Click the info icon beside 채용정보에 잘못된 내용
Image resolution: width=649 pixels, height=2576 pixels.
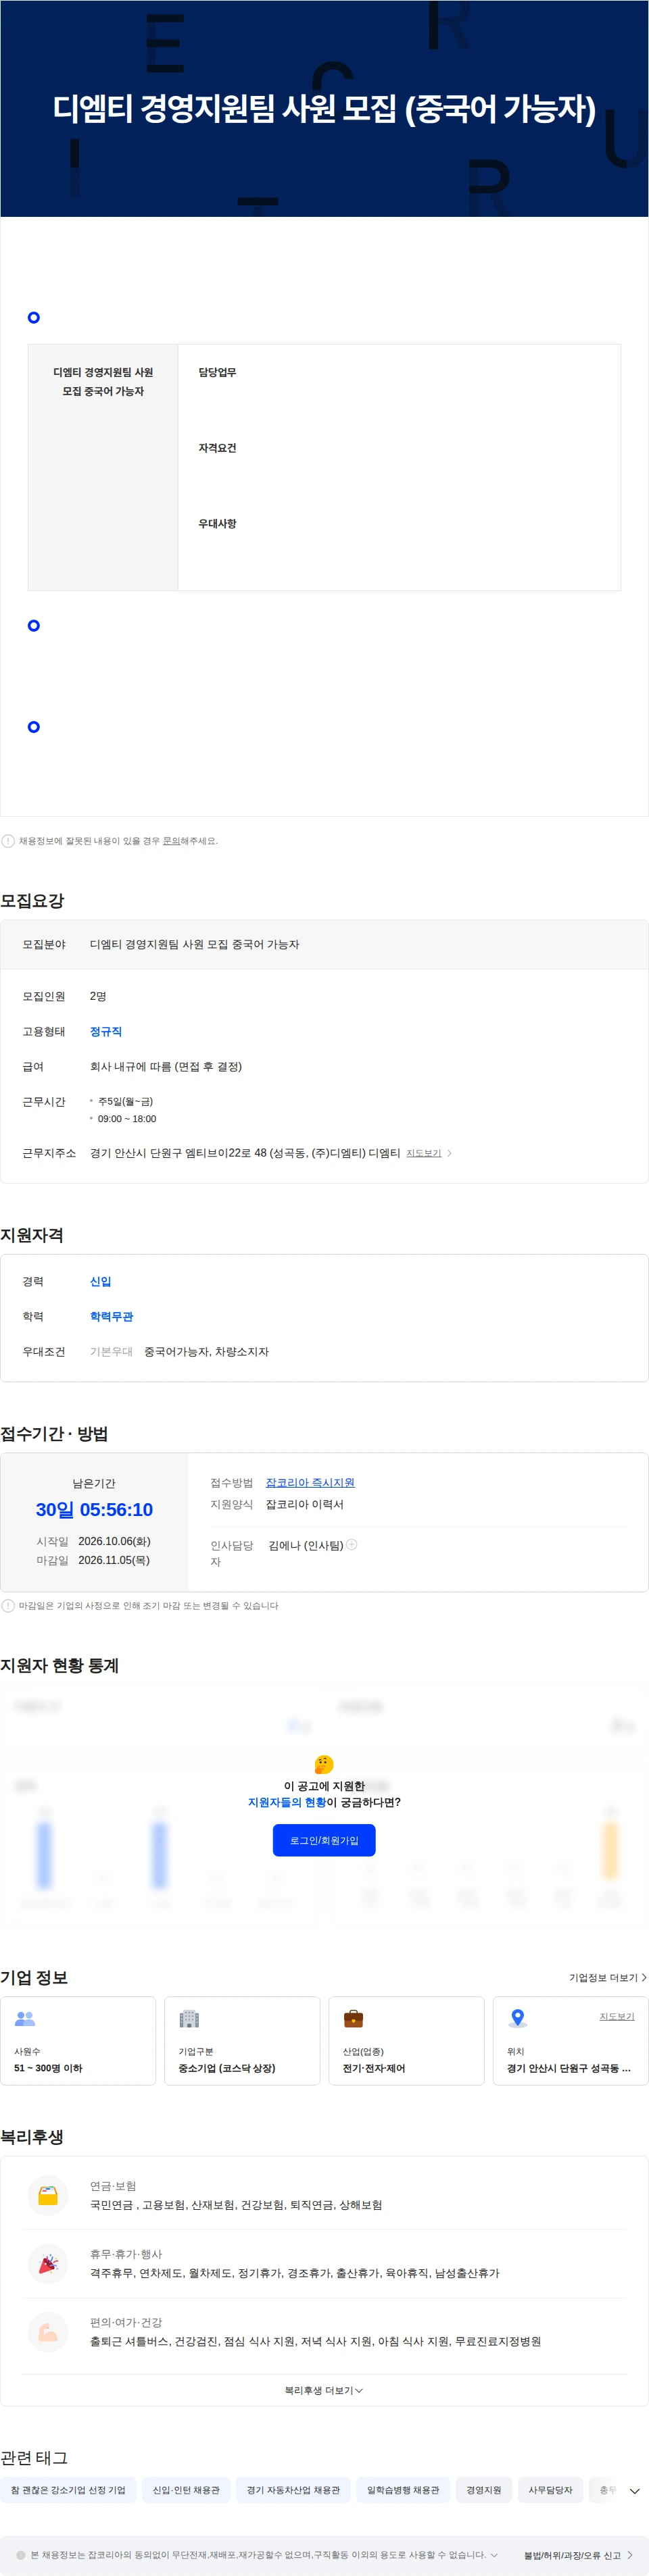click(x=8, y=841)
